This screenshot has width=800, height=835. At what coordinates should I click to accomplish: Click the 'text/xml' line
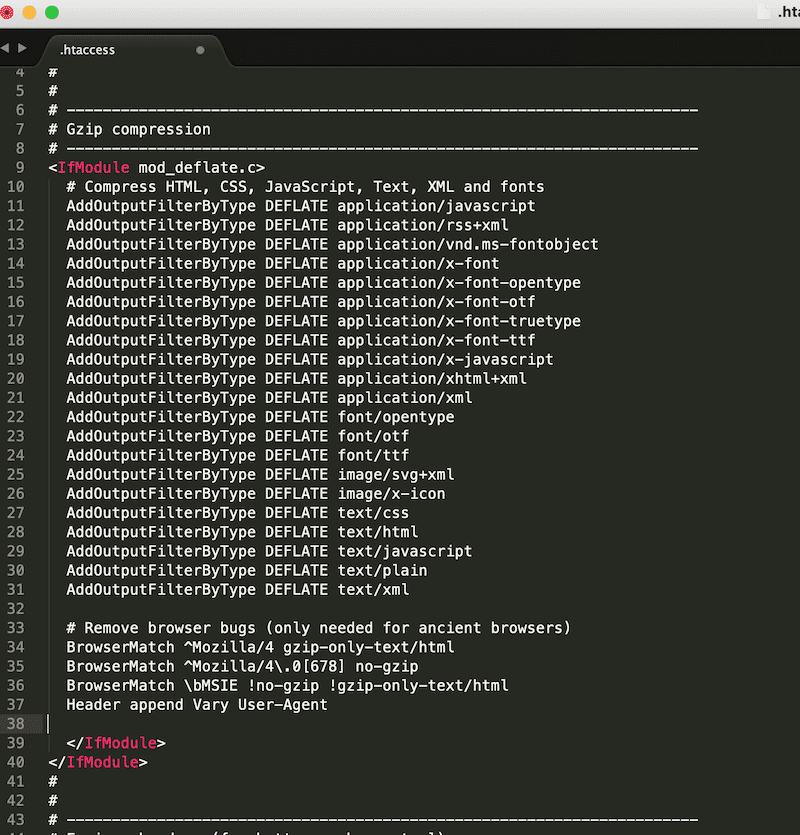[238, 590]
